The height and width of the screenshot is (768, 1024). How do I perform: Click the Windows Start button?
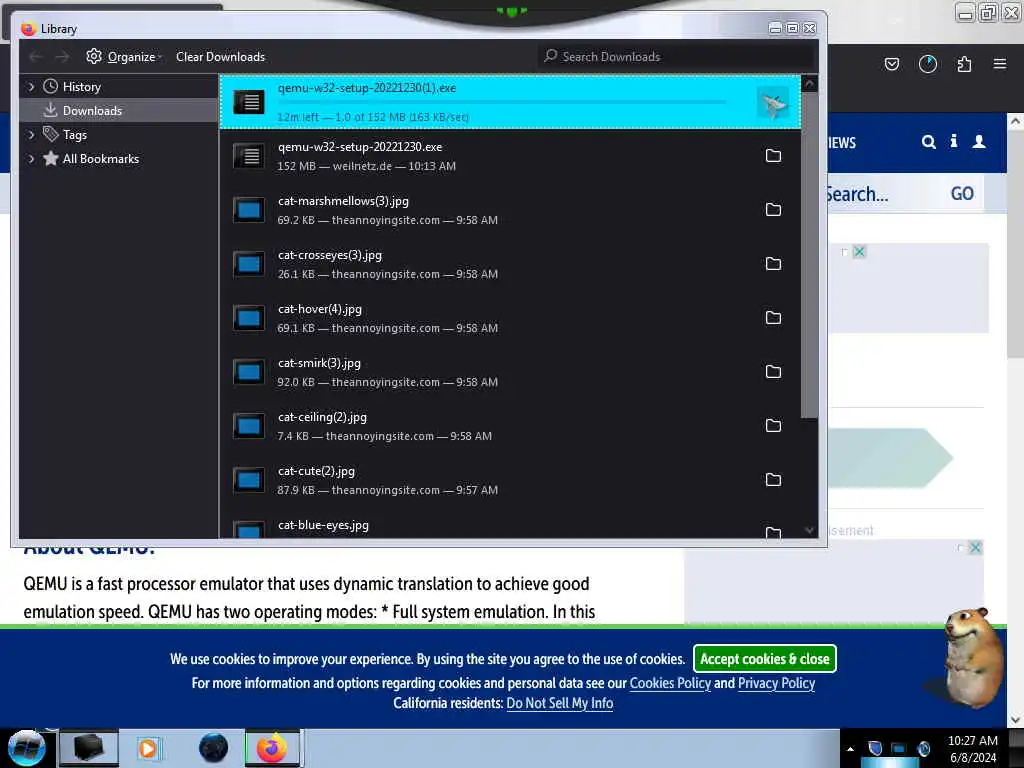coord(26,748)
